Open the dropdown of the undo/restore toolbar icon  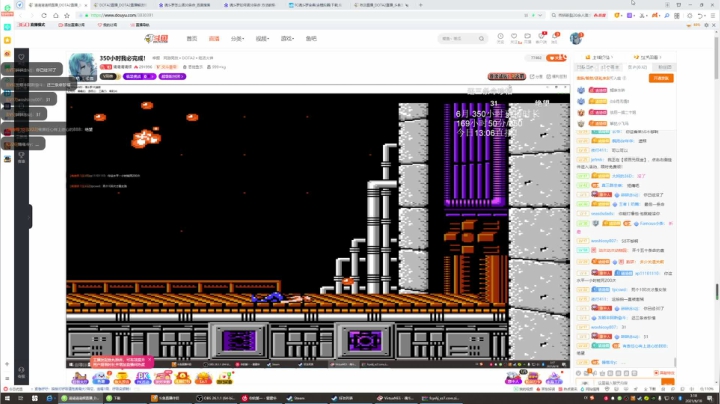706,16
